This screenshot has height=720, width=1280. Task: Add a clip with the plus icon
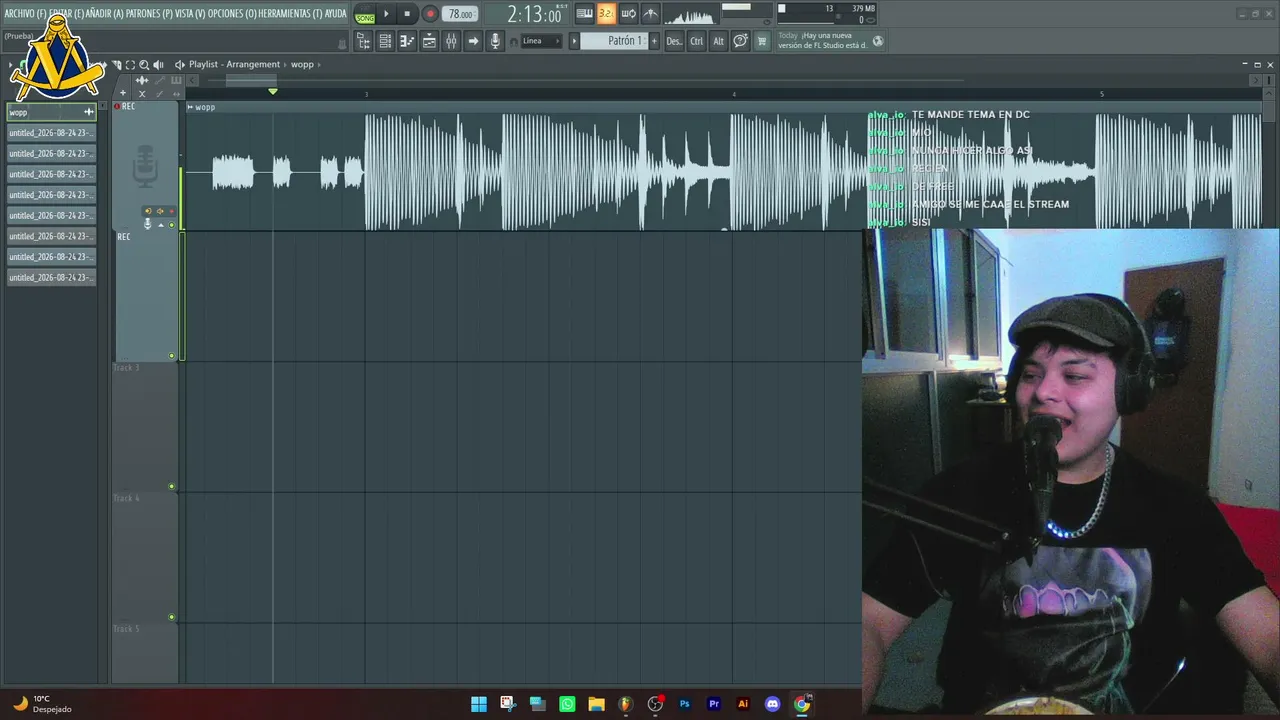pos(124,94)
